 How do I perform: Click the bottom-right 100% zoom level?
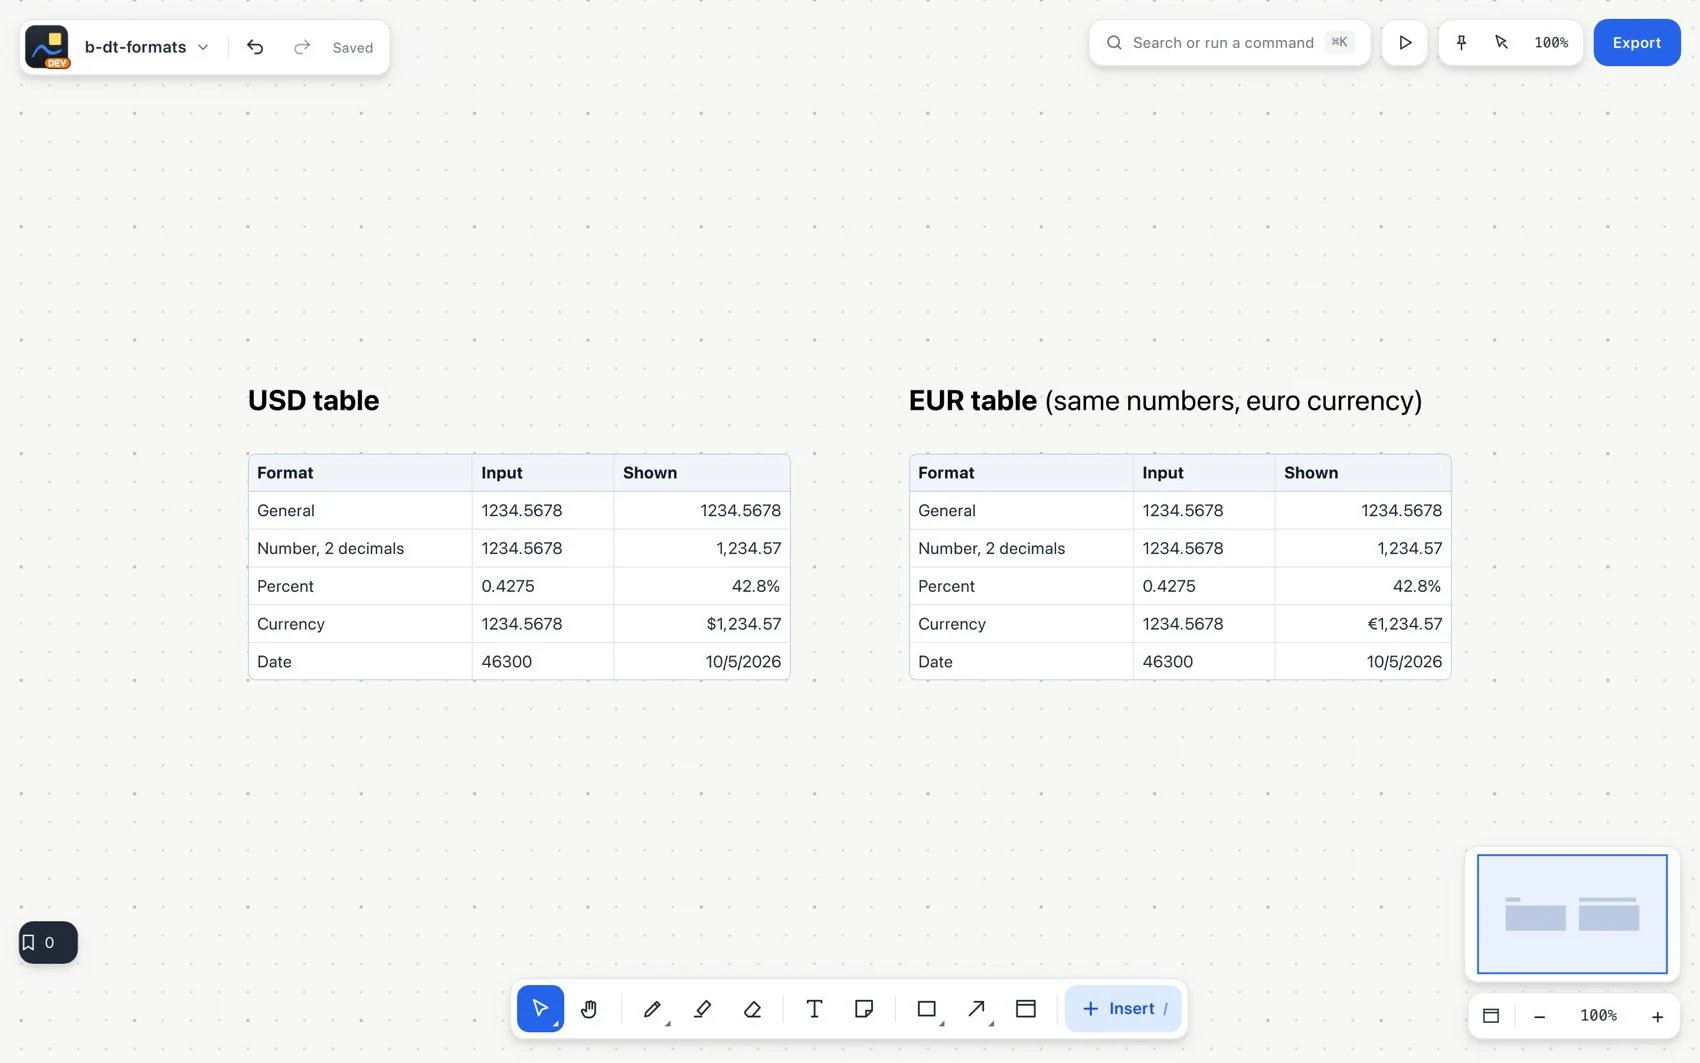pyautogui.click(x=1598, y=1016)
